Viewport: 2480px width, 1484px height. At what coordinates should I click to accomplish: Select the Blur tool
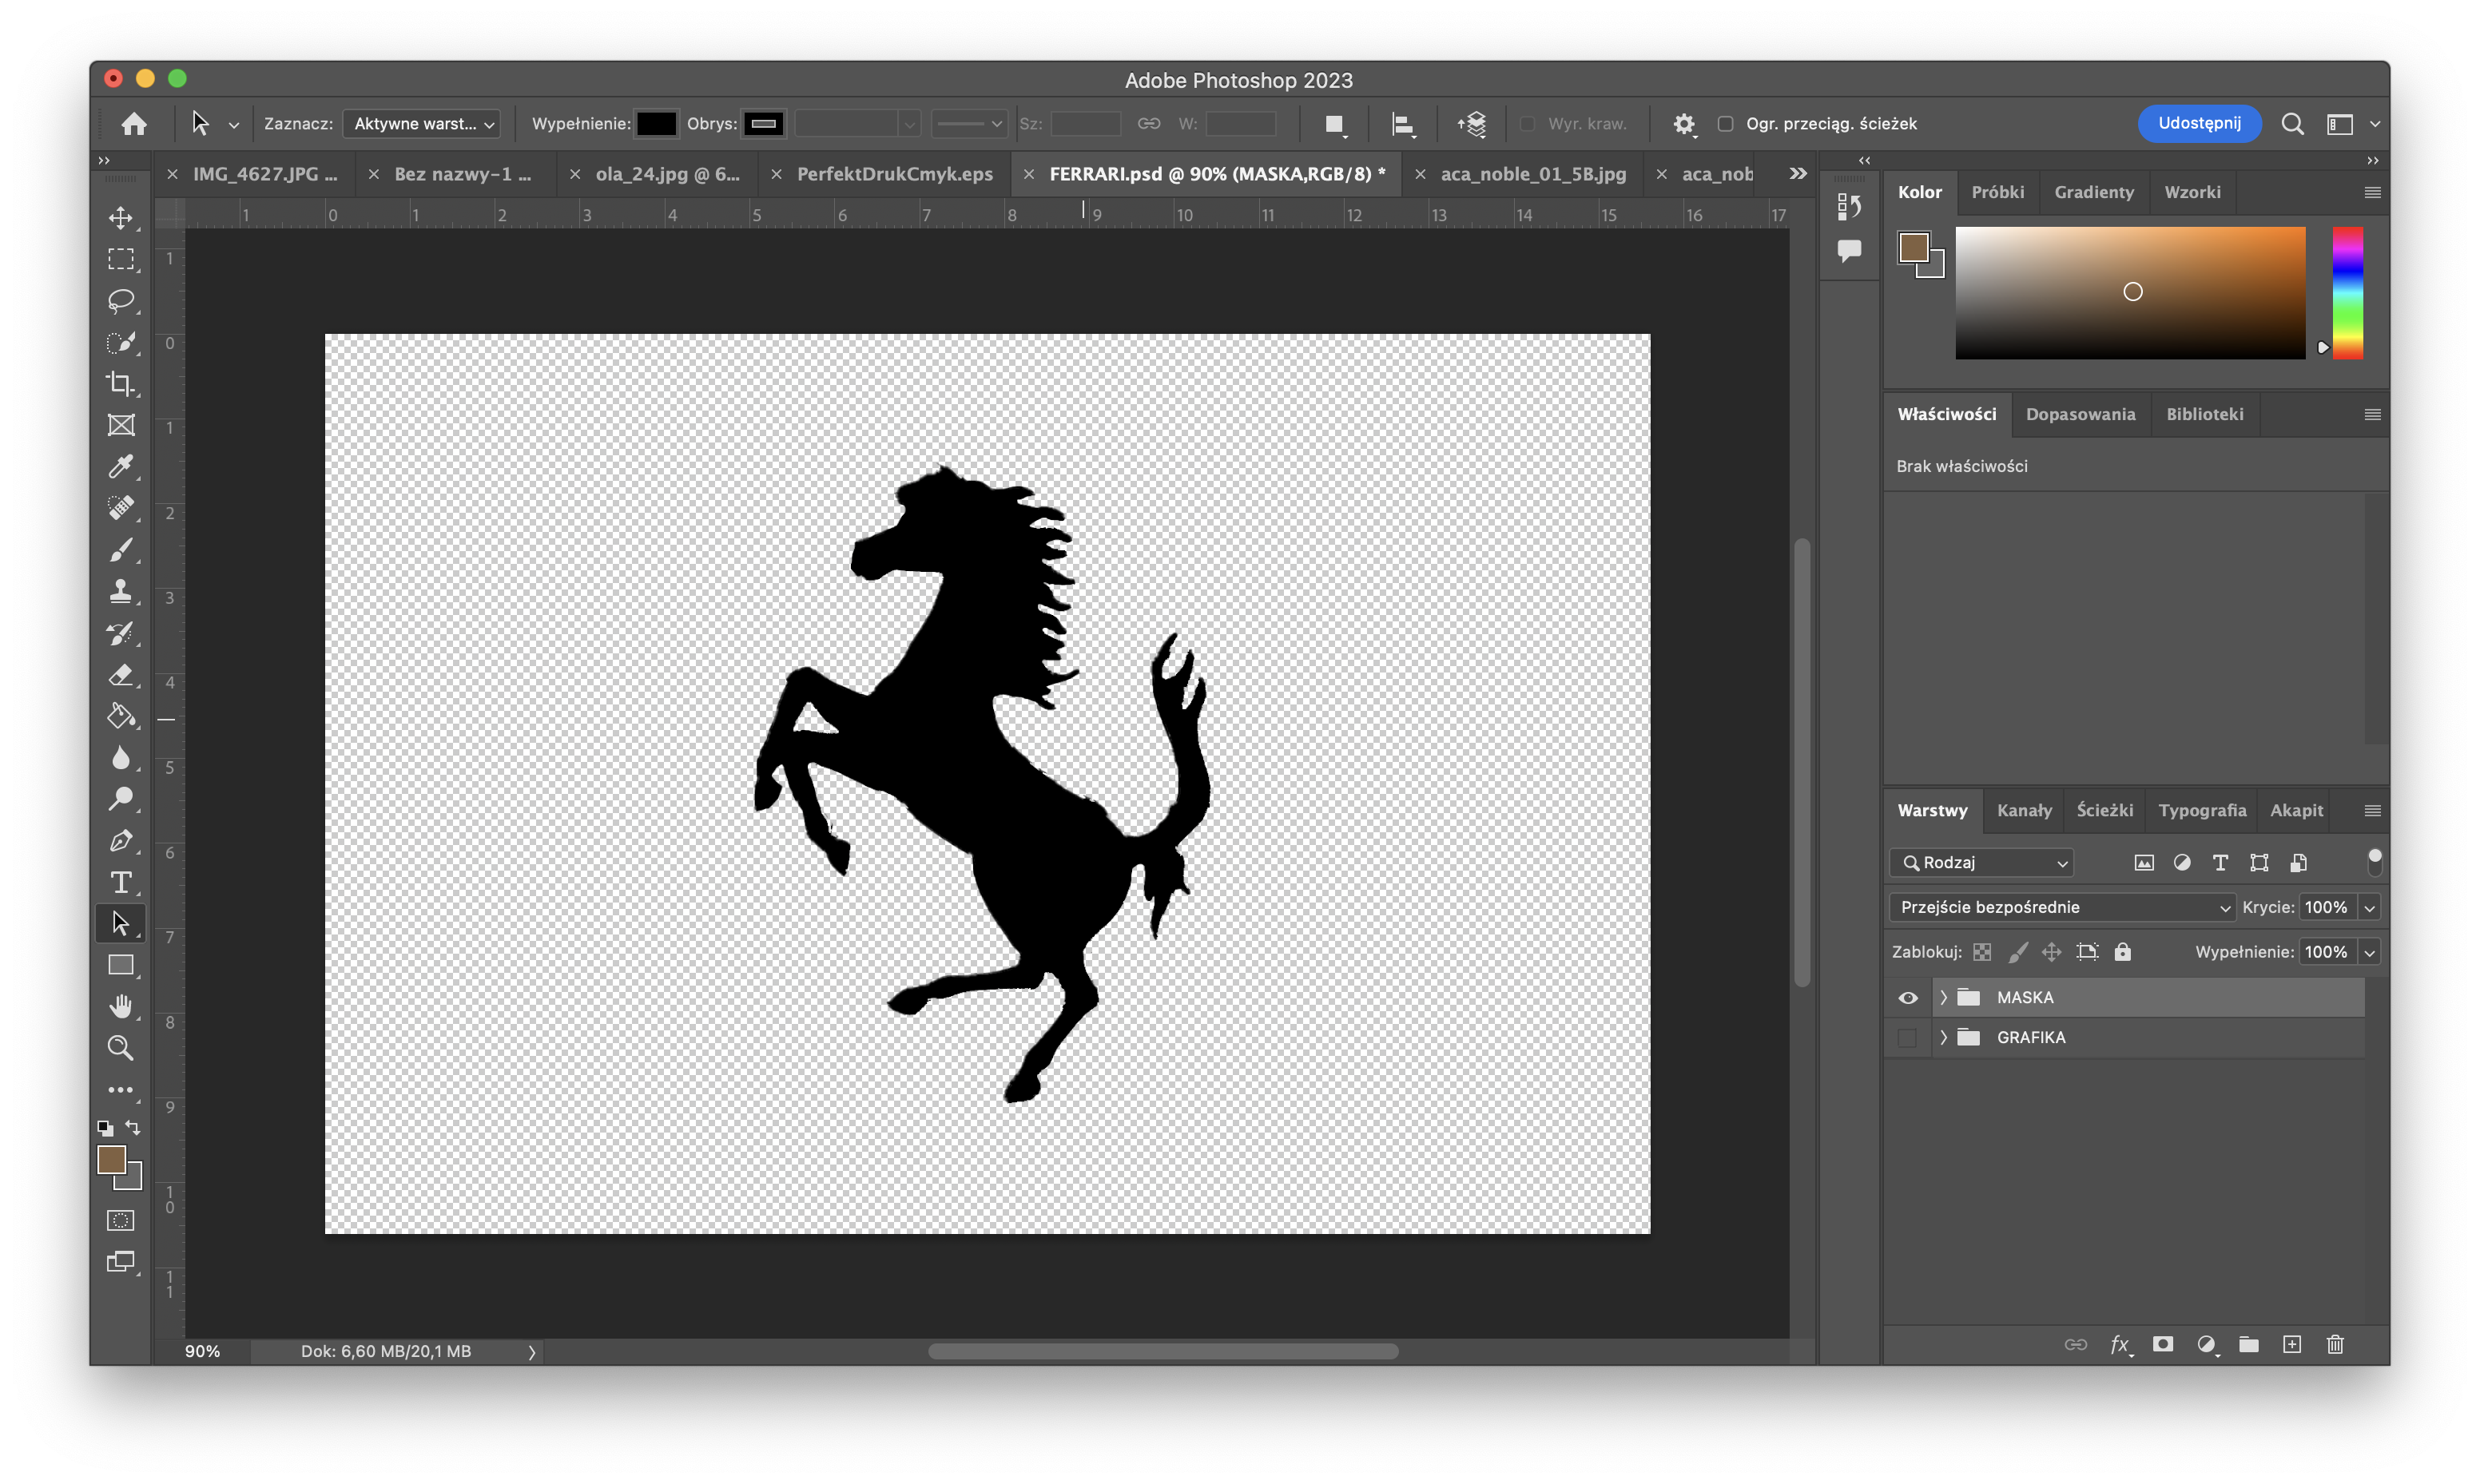121,758
